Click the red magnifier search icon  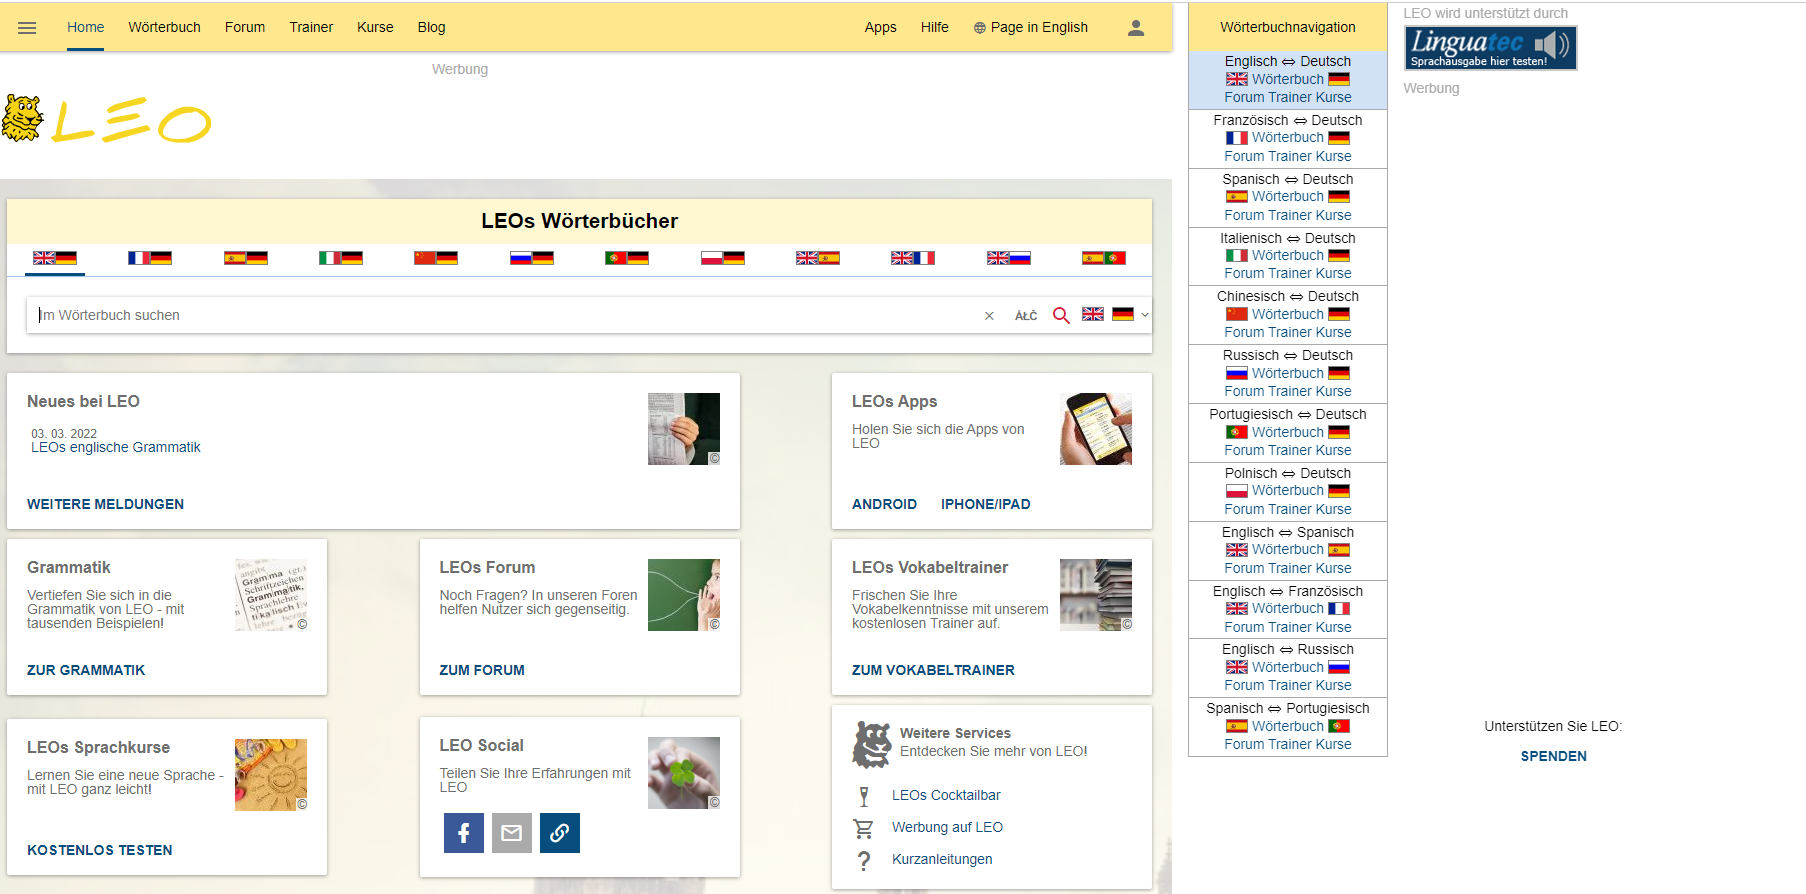pyautogui.click(x=1061, y=316)
